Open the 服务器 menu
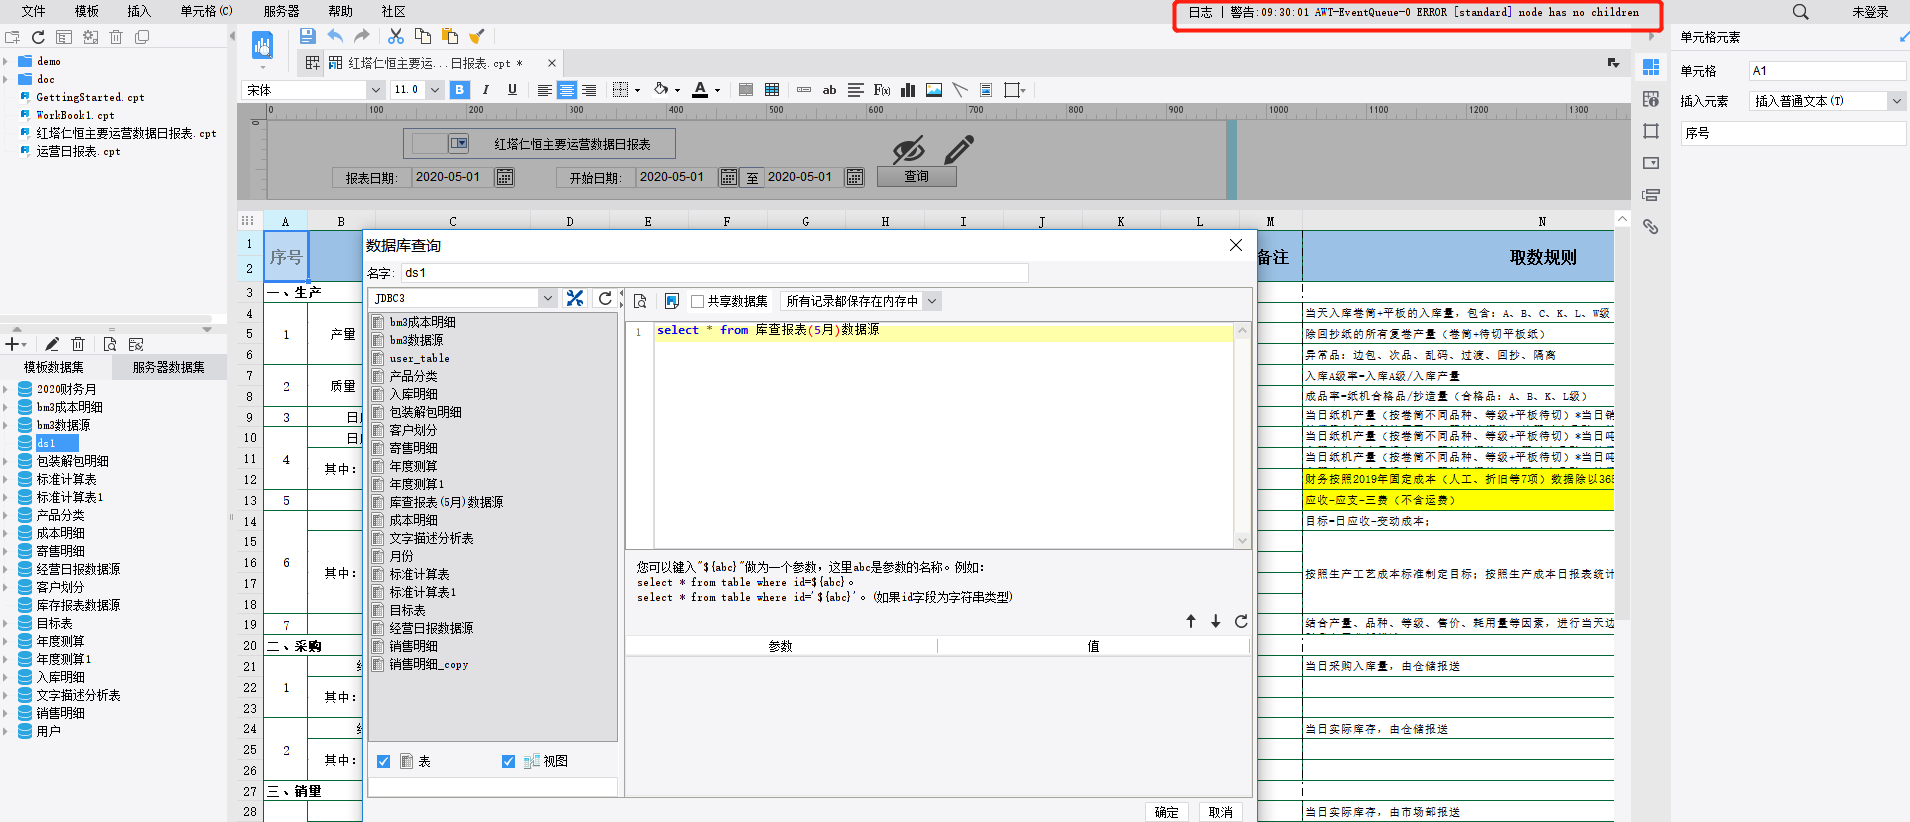The image size is (1910, 822). point(281,11)
